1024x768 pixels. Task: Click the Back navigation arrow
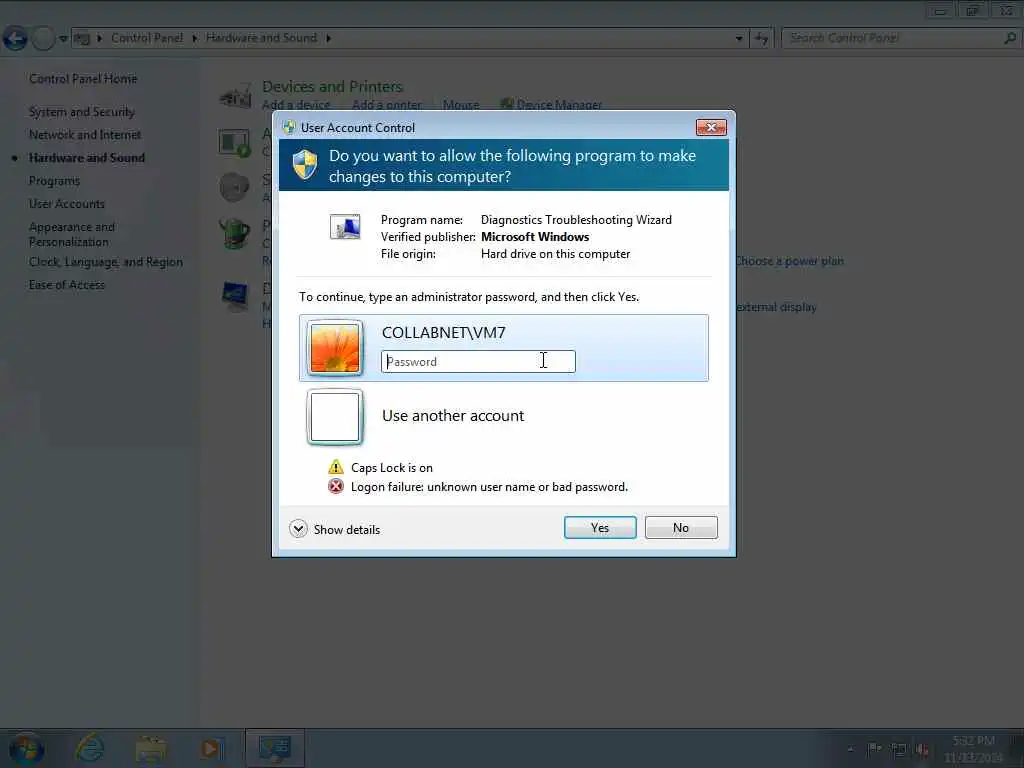pos(16,39)
